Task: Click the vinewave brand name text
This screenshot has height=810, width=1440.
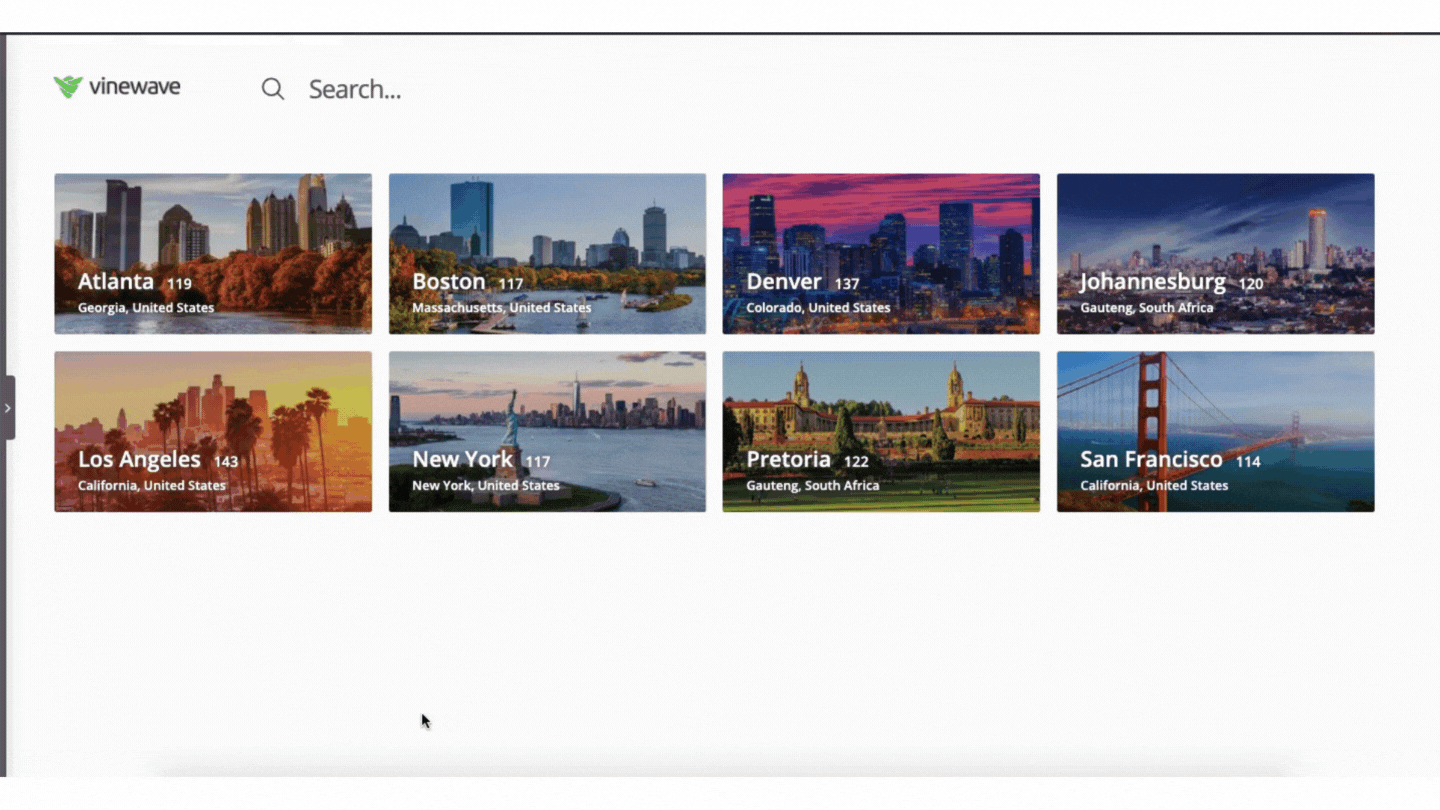Action: click(x=135, y=87)
